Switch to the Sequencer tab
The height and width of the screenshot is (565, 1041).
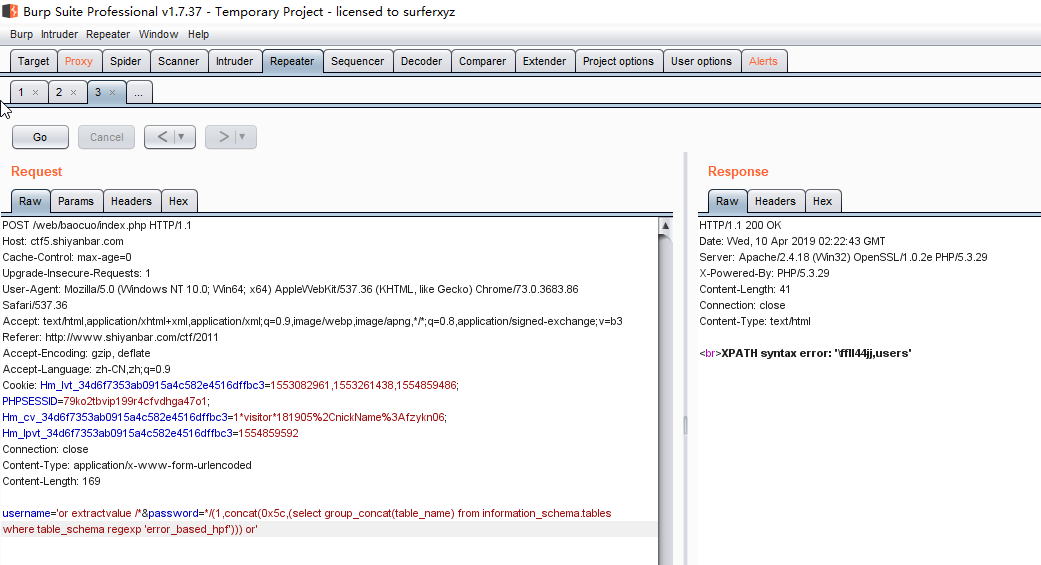click(x=357, y=61)
